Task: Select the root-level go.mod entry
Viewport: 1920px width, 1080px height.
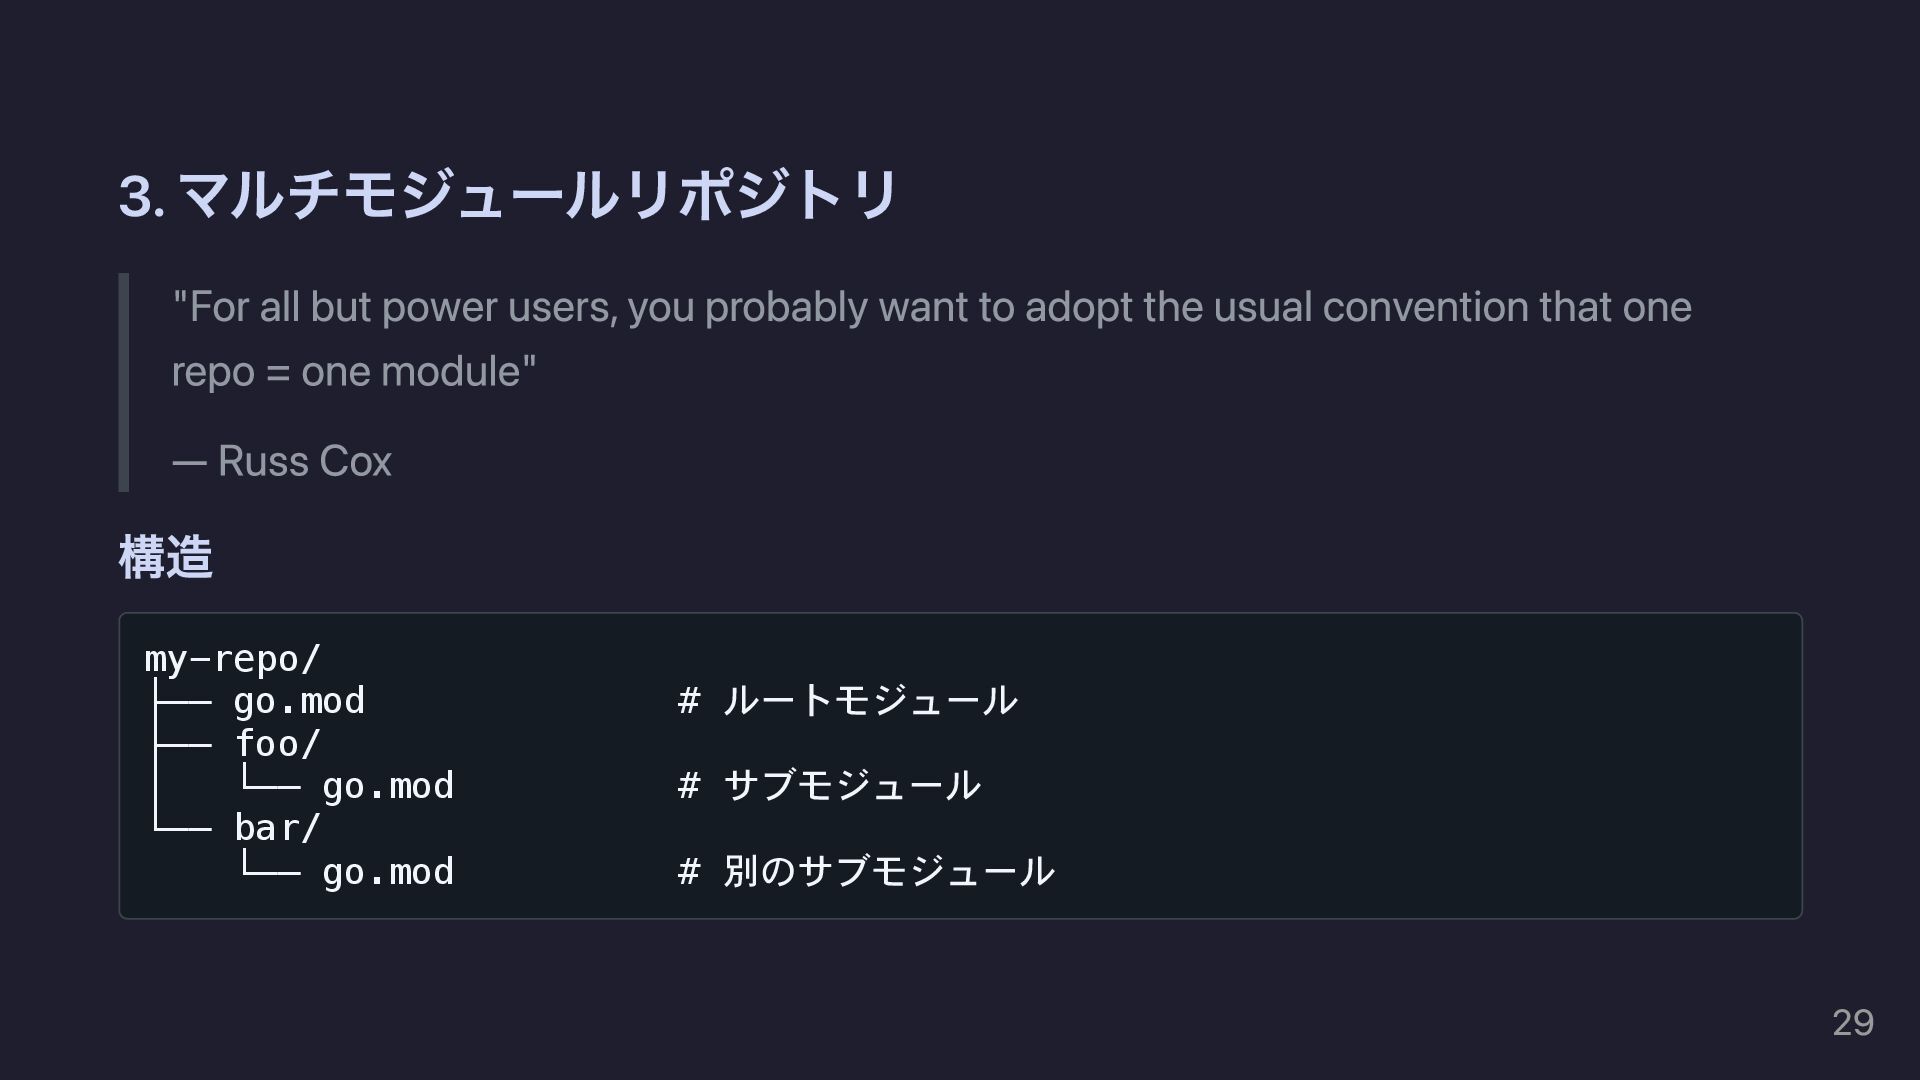Action: click(298, 701)
